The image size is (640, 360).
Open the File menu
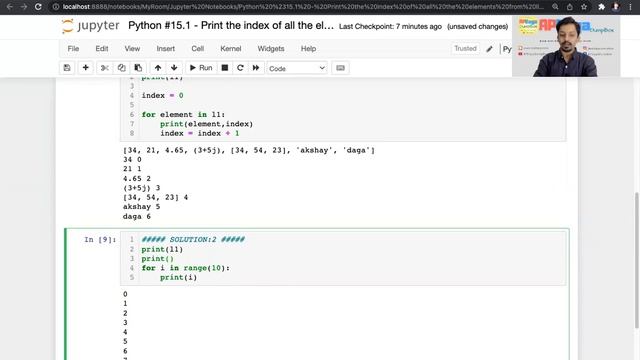73,49
